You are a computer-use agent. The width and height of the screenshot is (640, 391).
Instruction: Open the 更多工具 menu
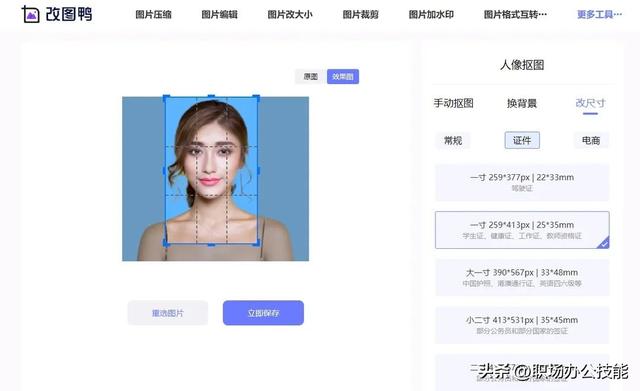click(599, 15)
